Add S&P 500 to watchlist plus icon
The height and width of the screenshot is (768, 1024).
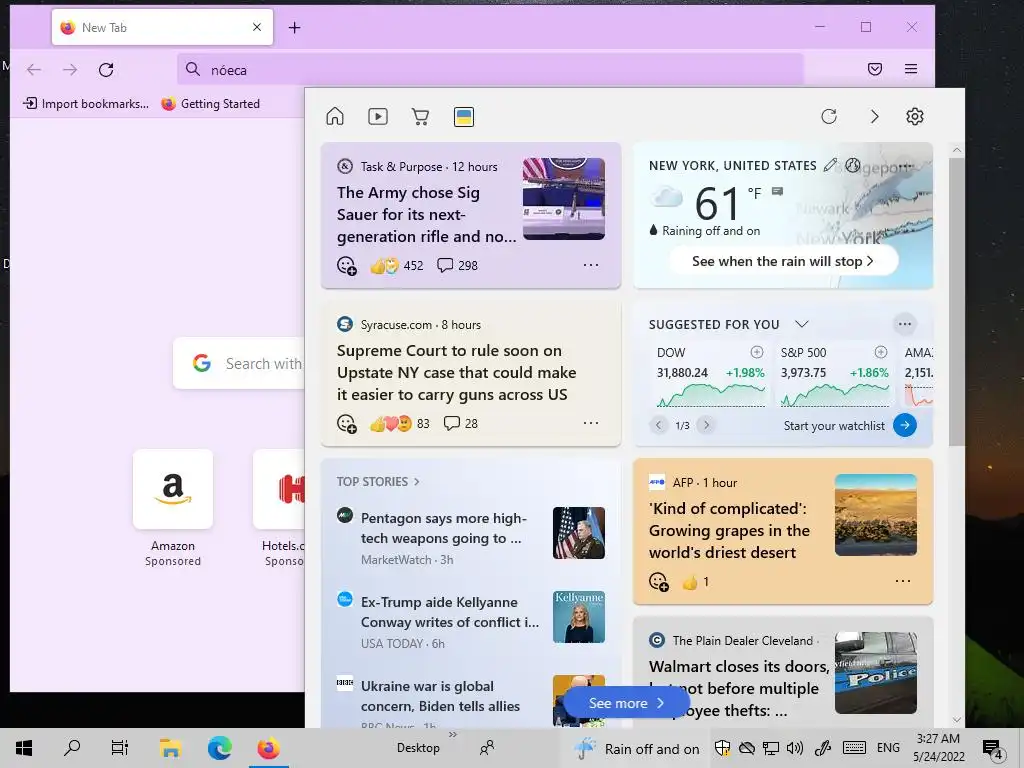pyautogui.click(x=881, y=352)
